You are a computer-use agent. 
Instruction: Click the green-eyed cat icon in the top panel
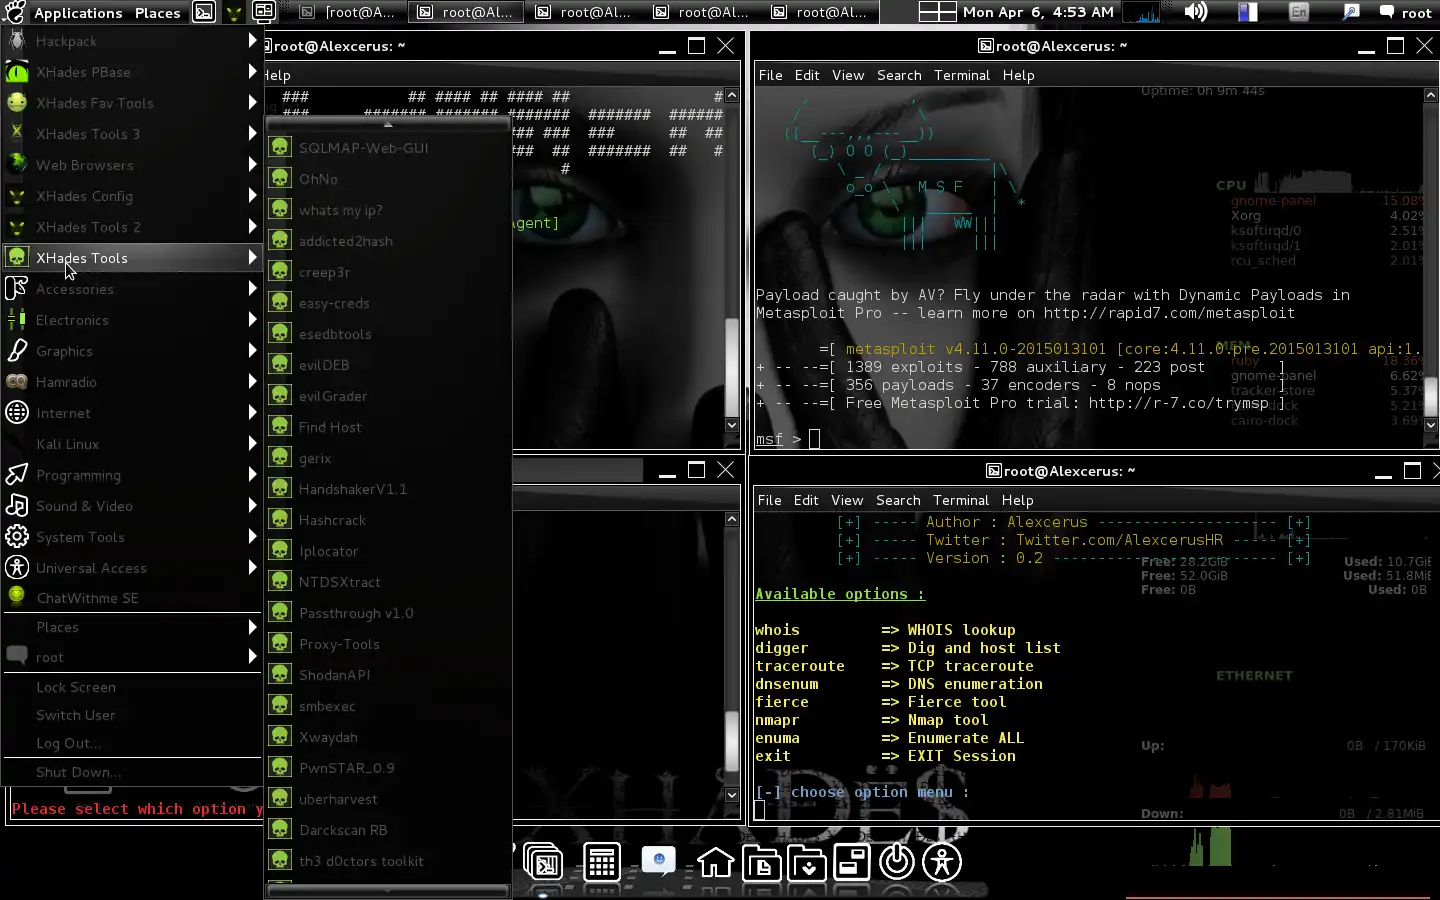click(233, 12)
